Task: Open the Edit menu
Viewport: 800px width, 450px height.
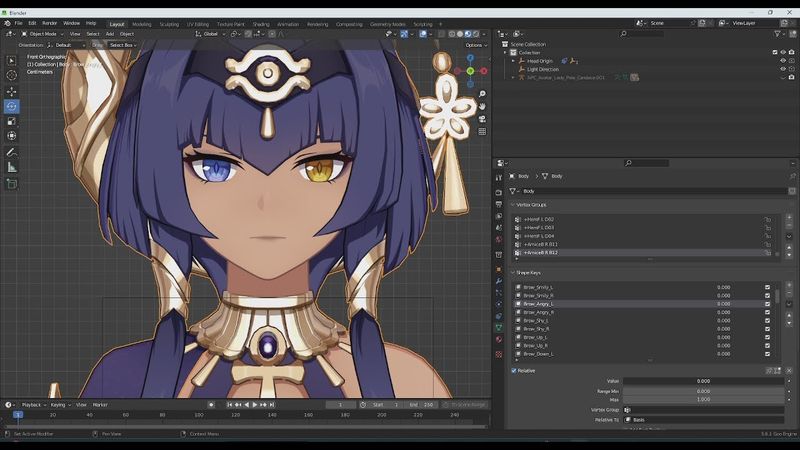Action: 32,23
